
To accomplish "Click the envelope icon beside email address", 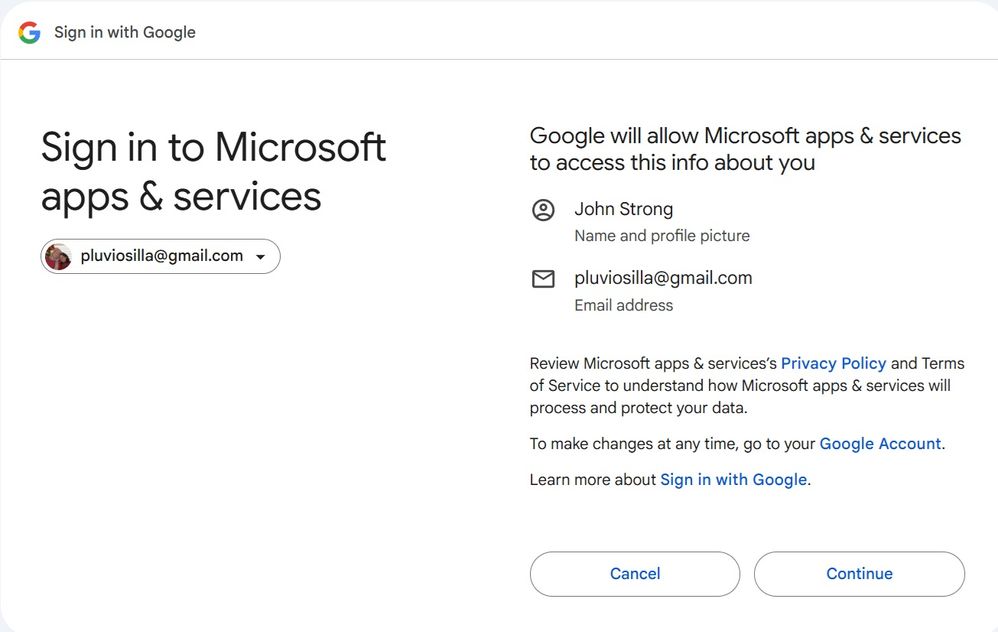I will click(x=543, y=279).
